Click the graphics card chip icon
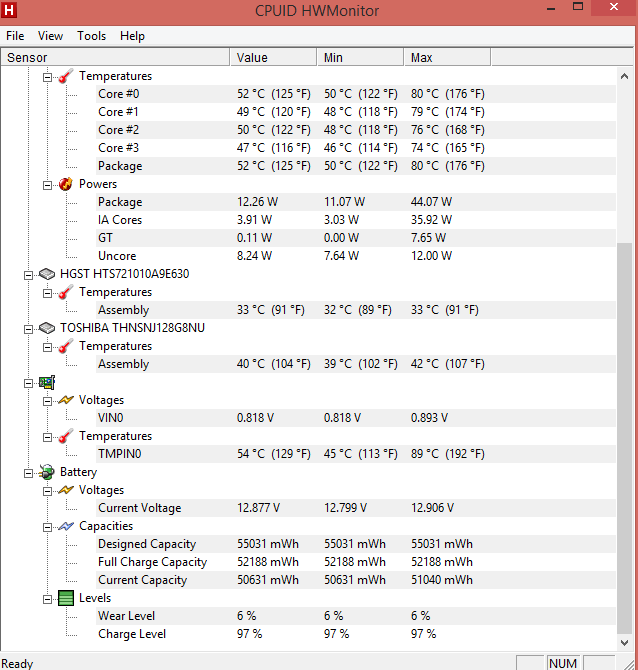638x670 pixels. (x=46, y=382)
